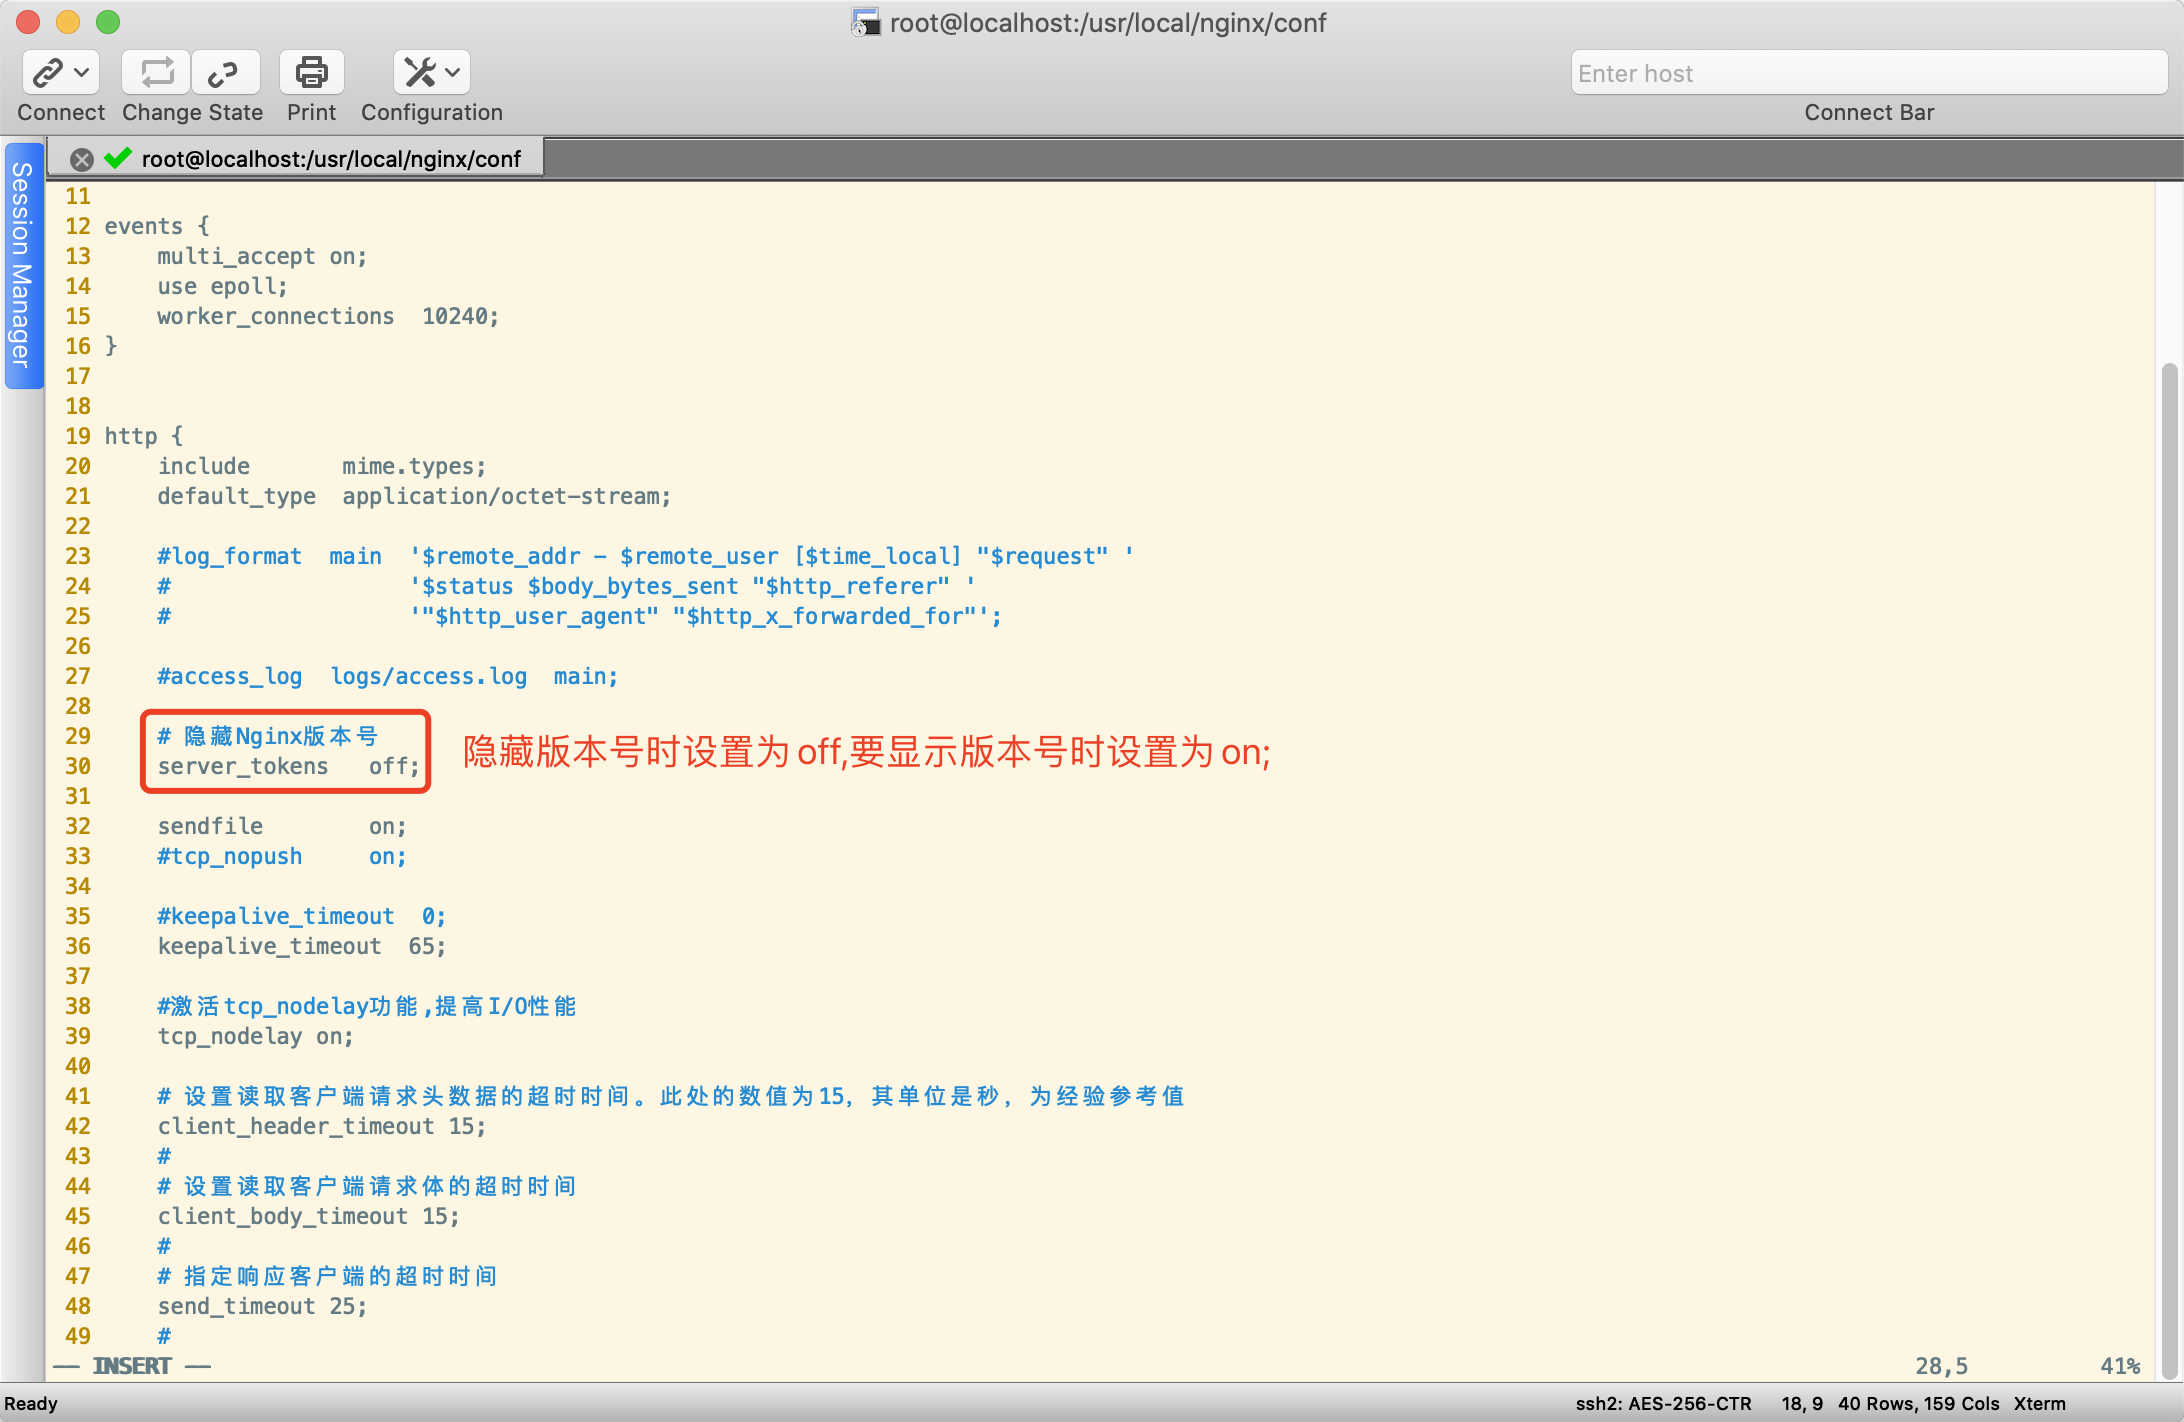Screen dimensions: 2184x1422
Task: Click the Print printer icon
Action: coord(311,72)
